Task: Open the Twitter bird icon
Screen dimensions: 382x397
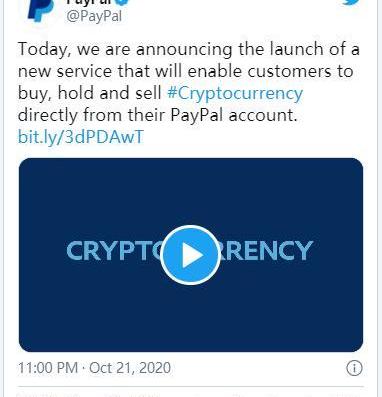Action: [x=354, y=3]
